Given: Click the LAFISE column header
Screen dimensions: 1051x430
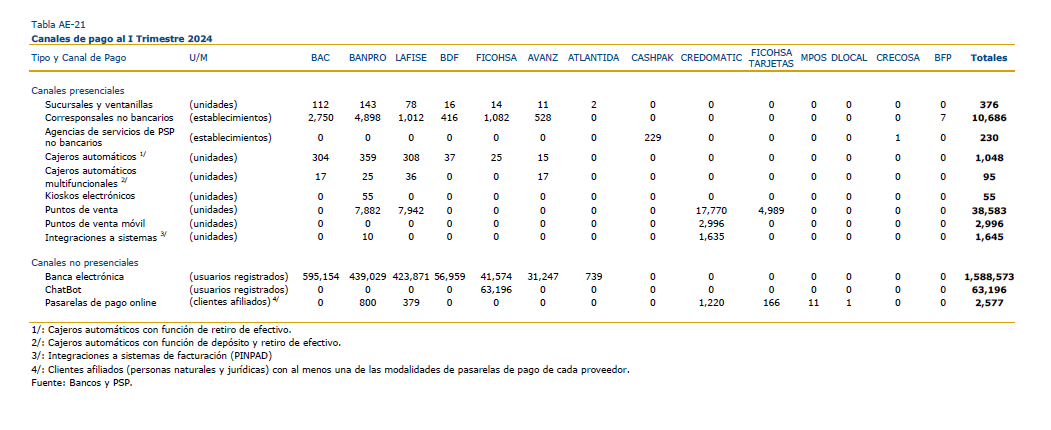Looking at the screenshot, I should click(x=411, y=58).
